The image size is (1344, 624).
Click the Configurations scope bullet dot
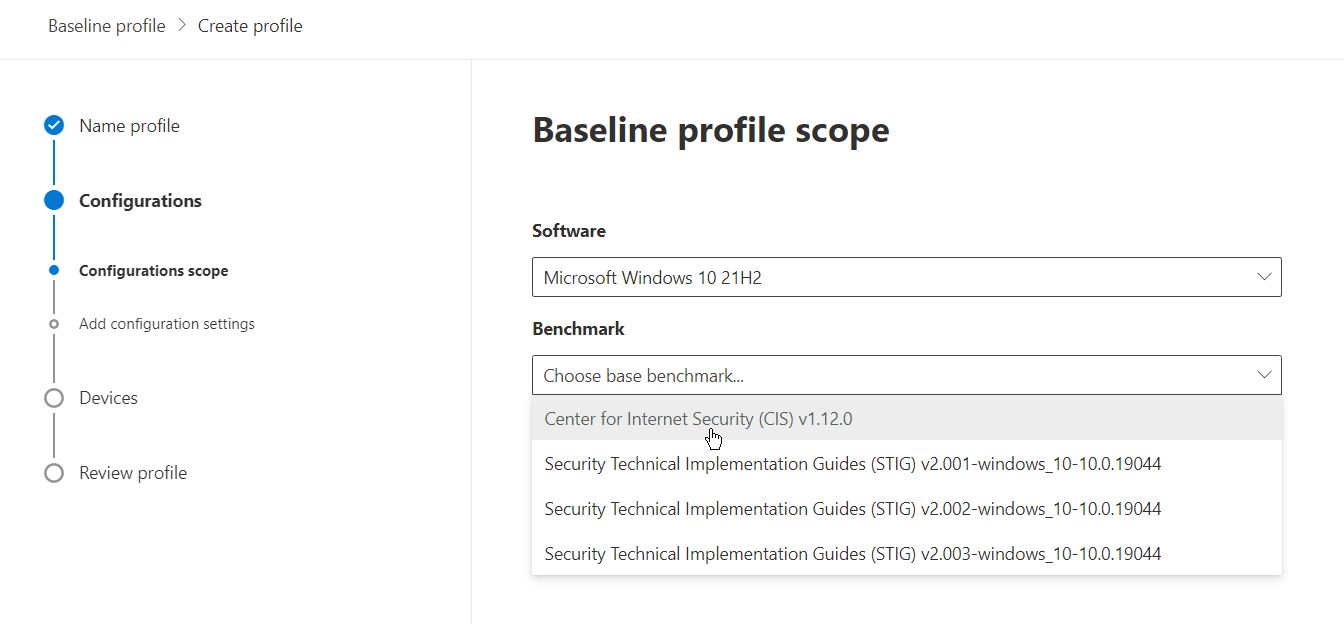54,270
